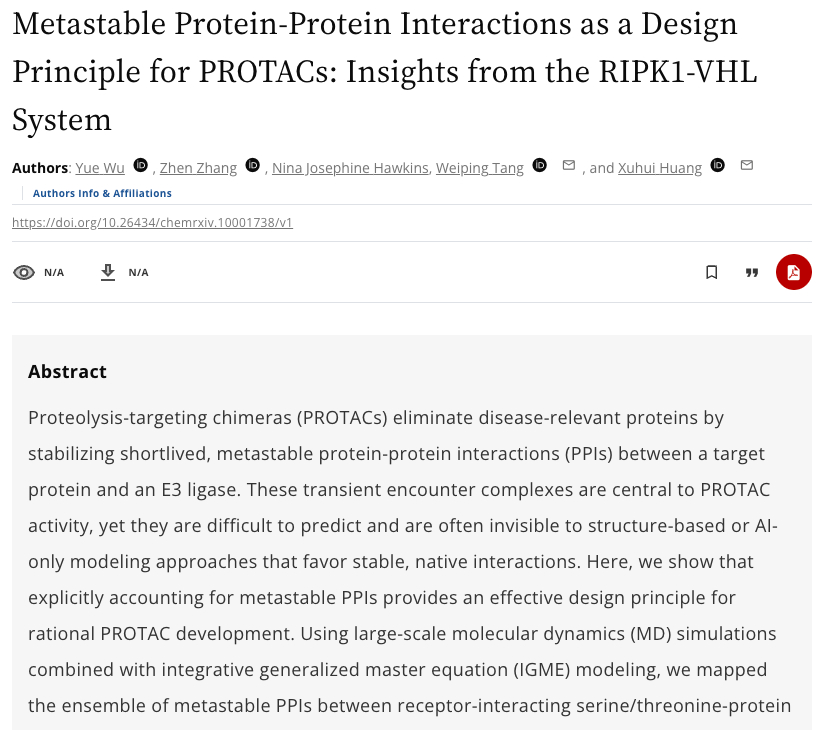Viewport: 820px width, 730px height.
Task: Open Yue Wu's ORCID profile icon
Action: (141, 166)
